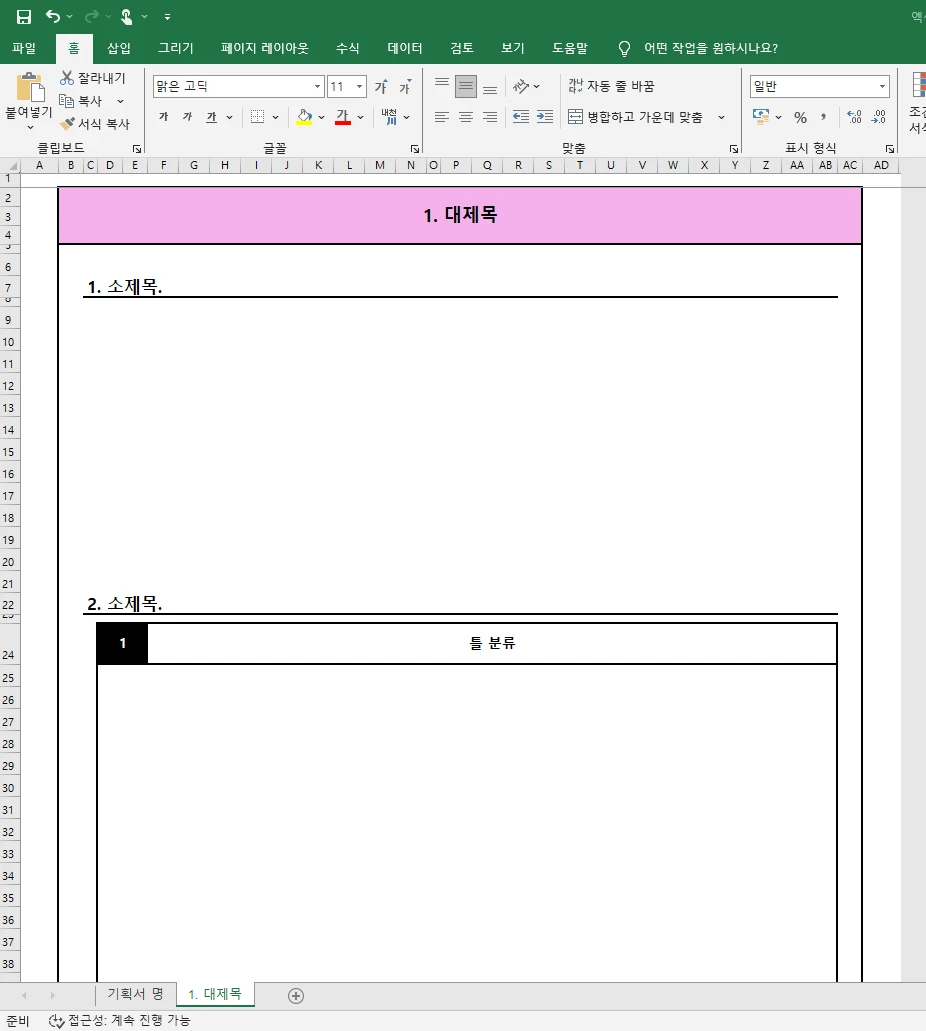Click the Undo arrow icon
Image resolution: width=926 pixels, height=1031 pixels.
(x=53, y=16)
